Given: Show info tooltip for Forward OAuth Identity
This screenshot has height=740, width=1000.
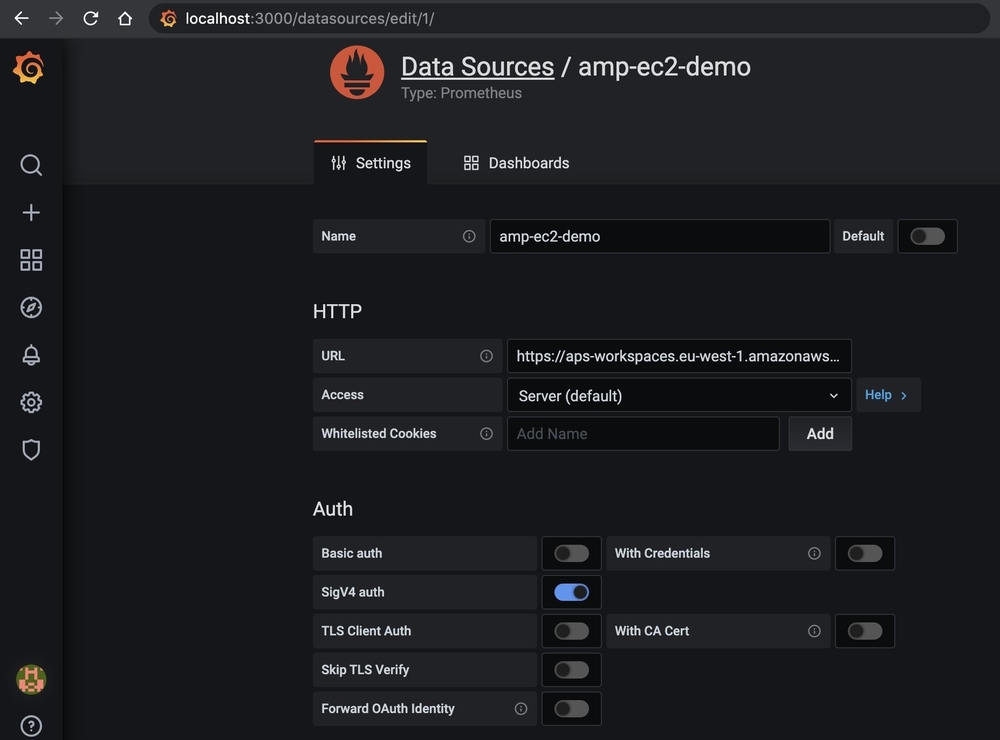Looking at the screenshot, I should point(521,709).
